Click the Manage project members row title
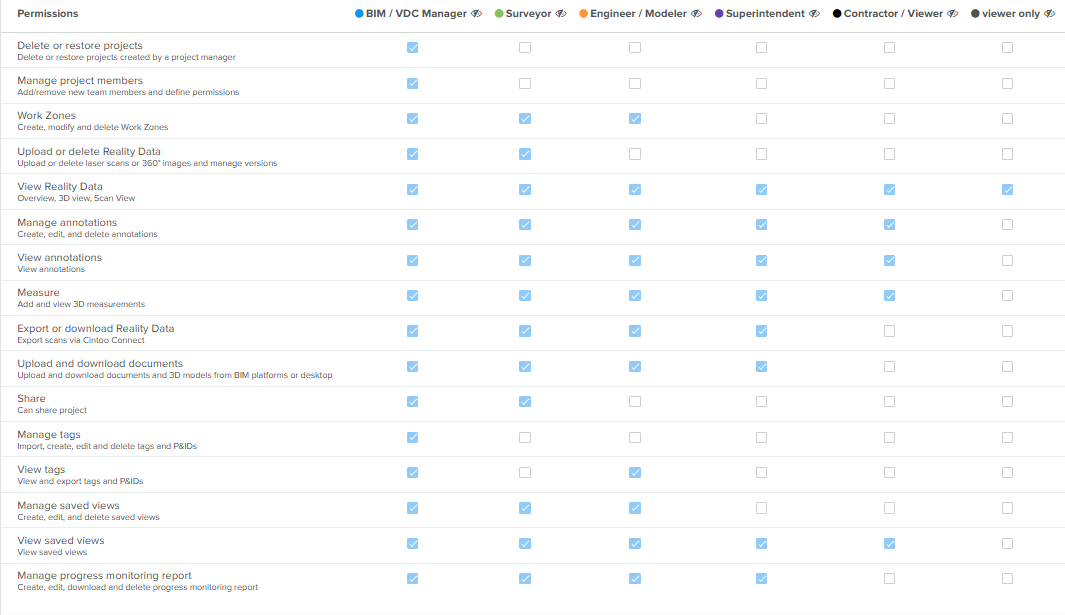1065x615 pixels. point(80,80)
